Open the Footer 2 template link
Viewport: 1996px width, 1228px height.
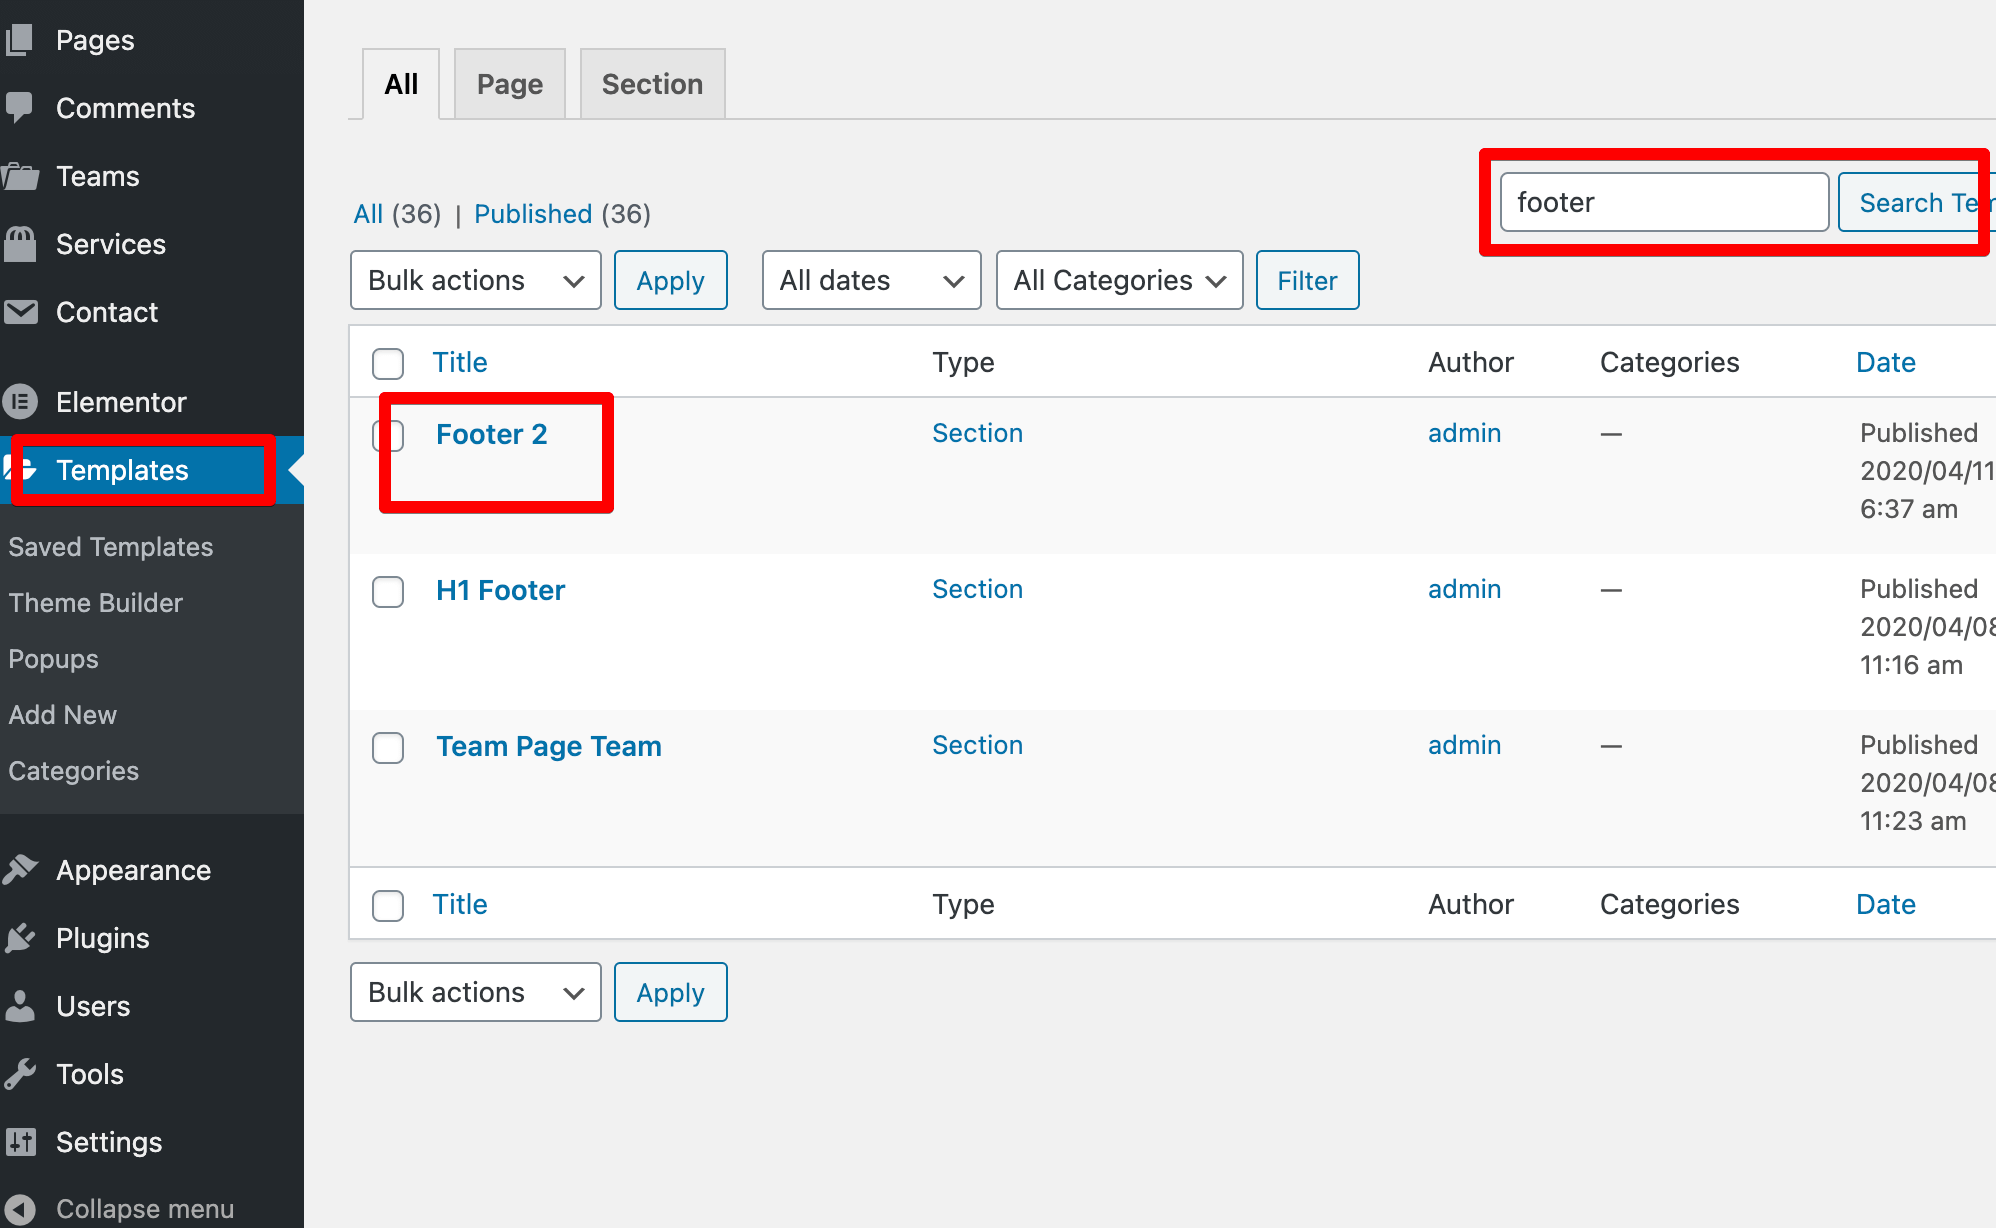click(491, 434)
